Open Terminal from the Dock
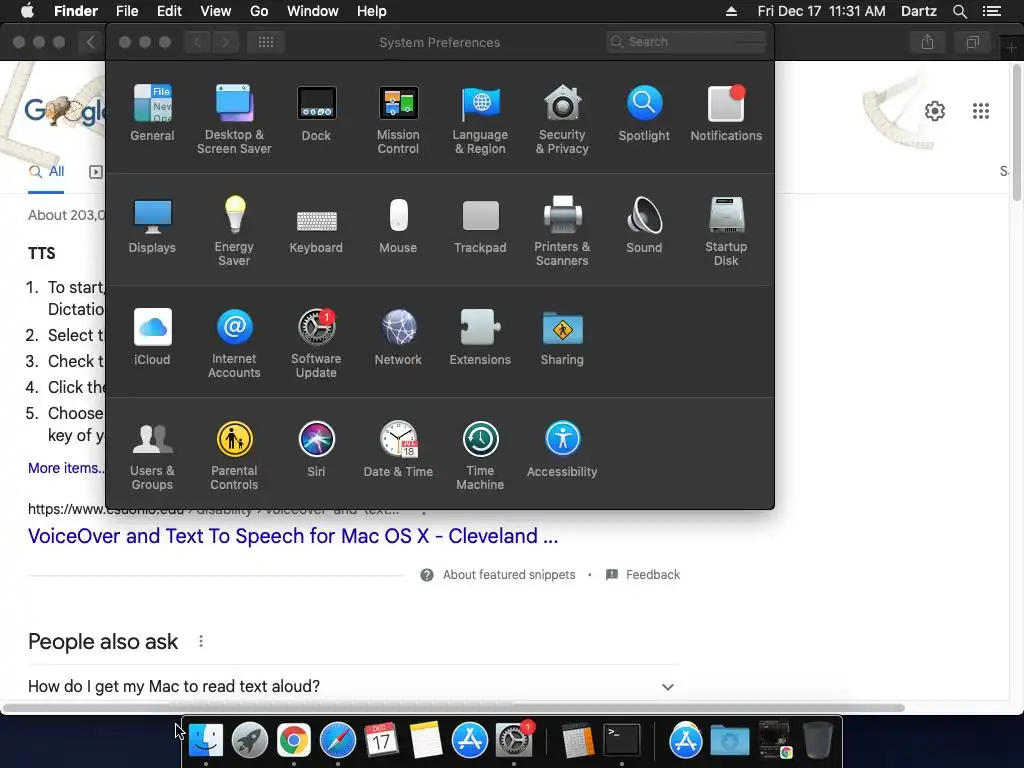Image resolution: width=1024 pixels, height=768 pixels. click(x=622, y=740)
